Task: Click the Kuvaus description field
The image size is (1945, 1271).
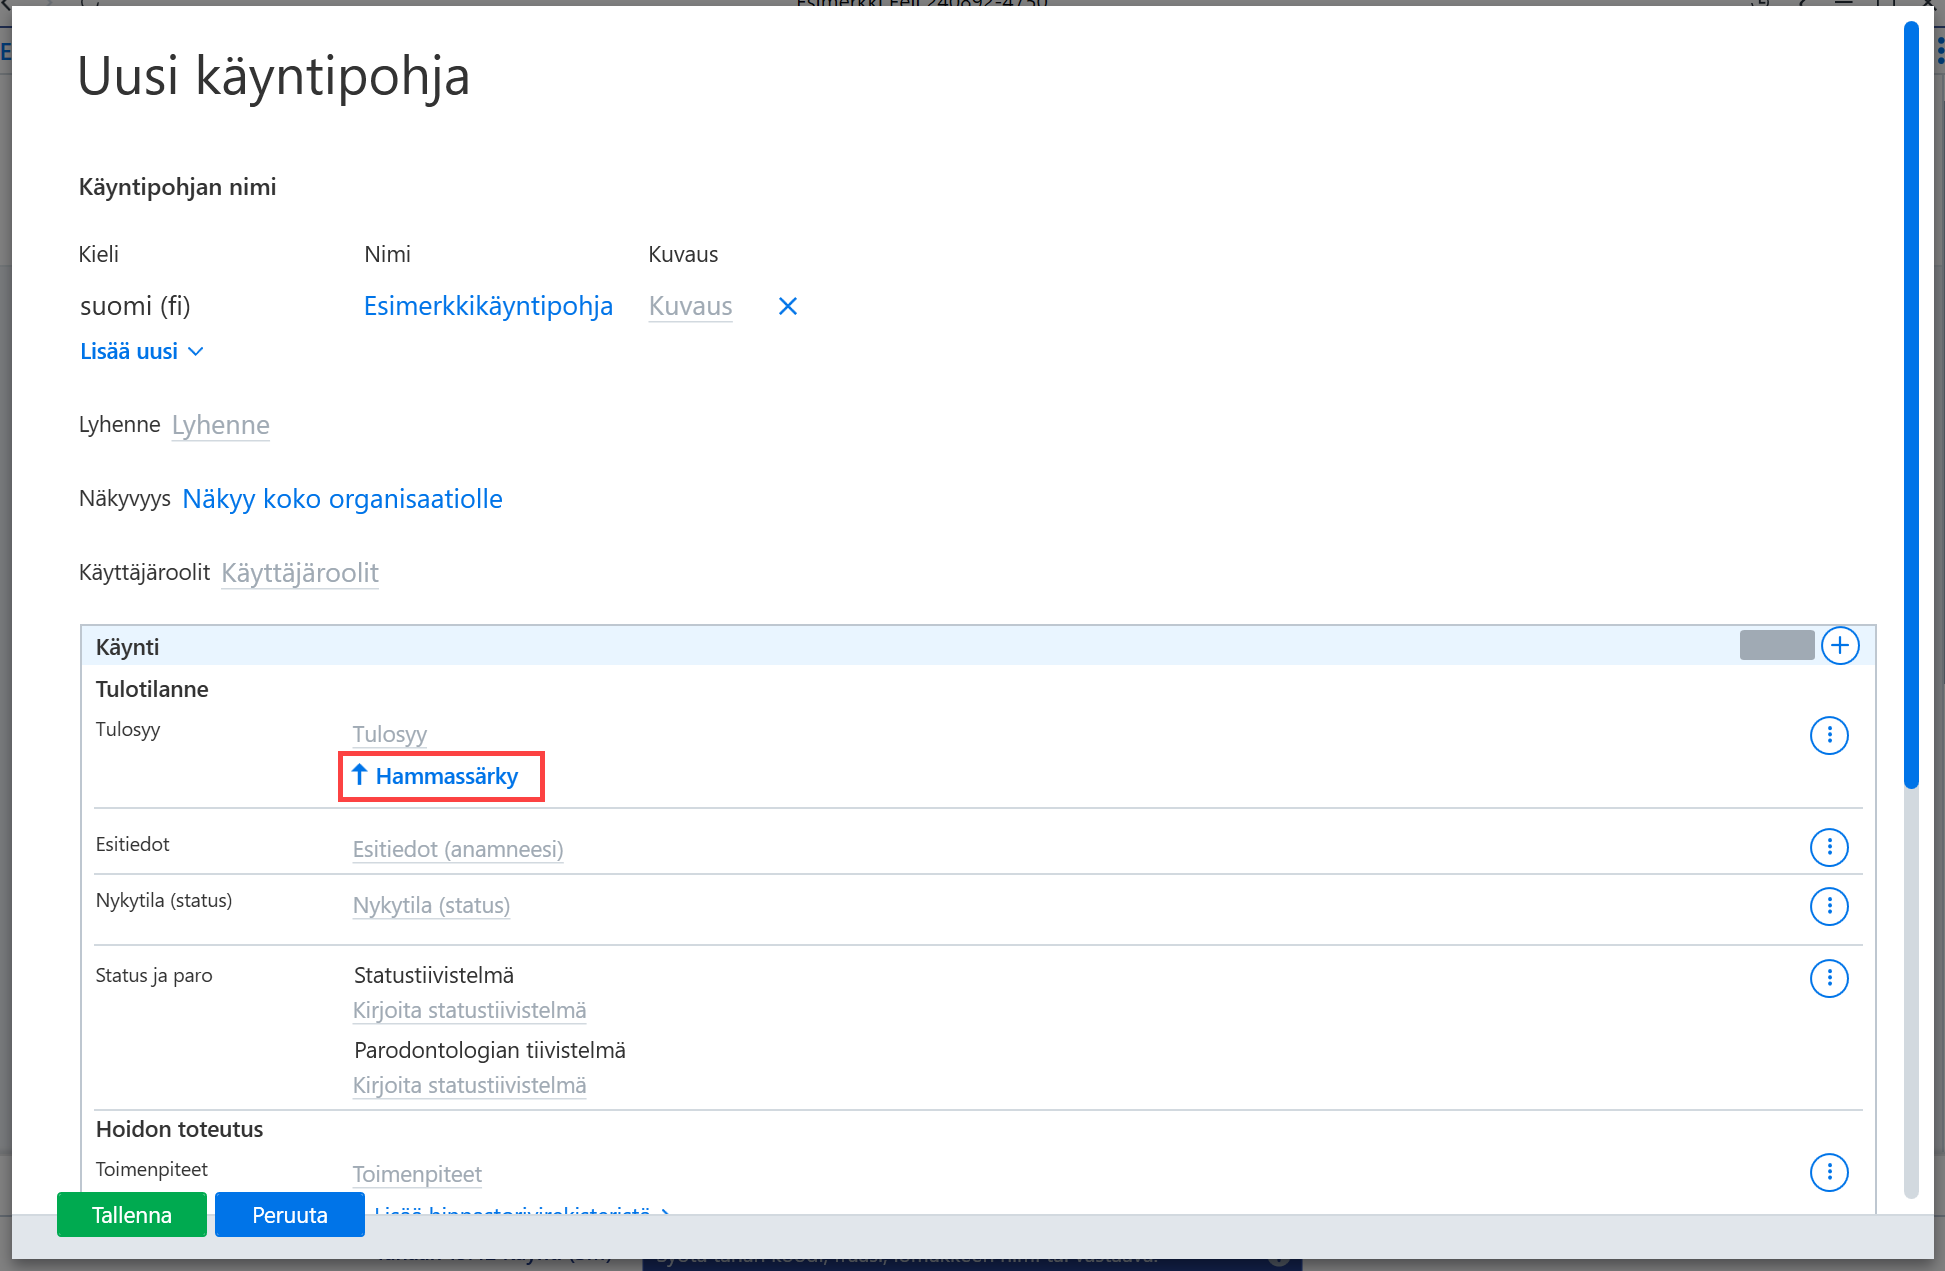Action: (x=690, y=306)
